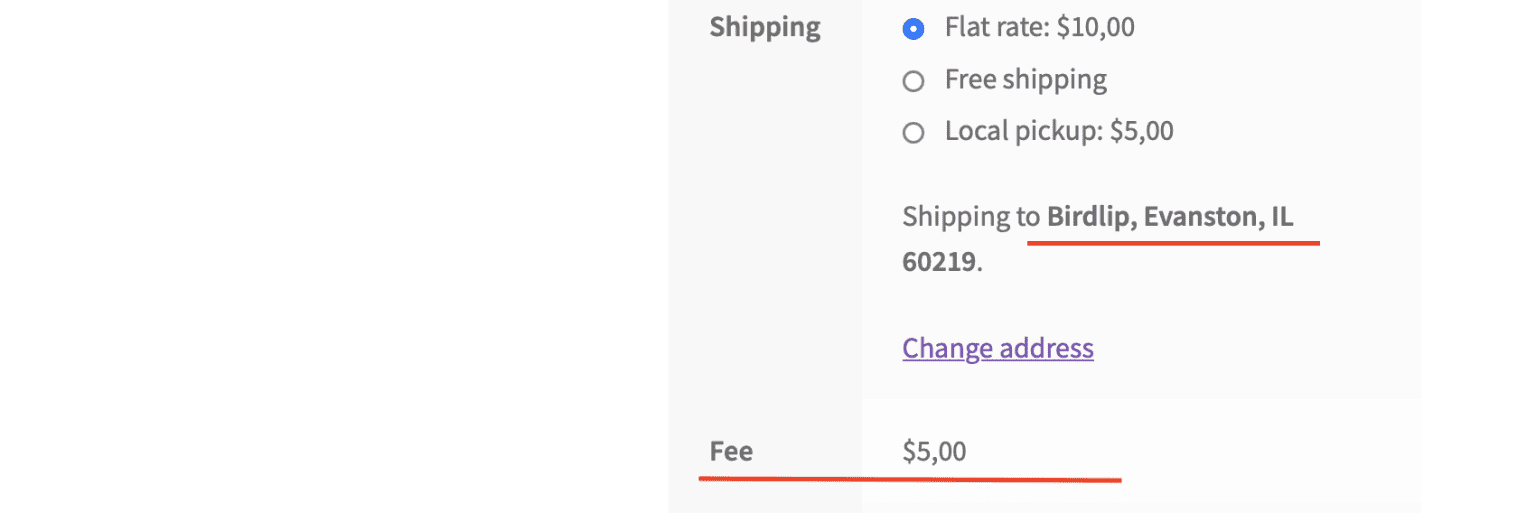Click the "Flat rate: $10,00" label text

(x=1039, y=27)
